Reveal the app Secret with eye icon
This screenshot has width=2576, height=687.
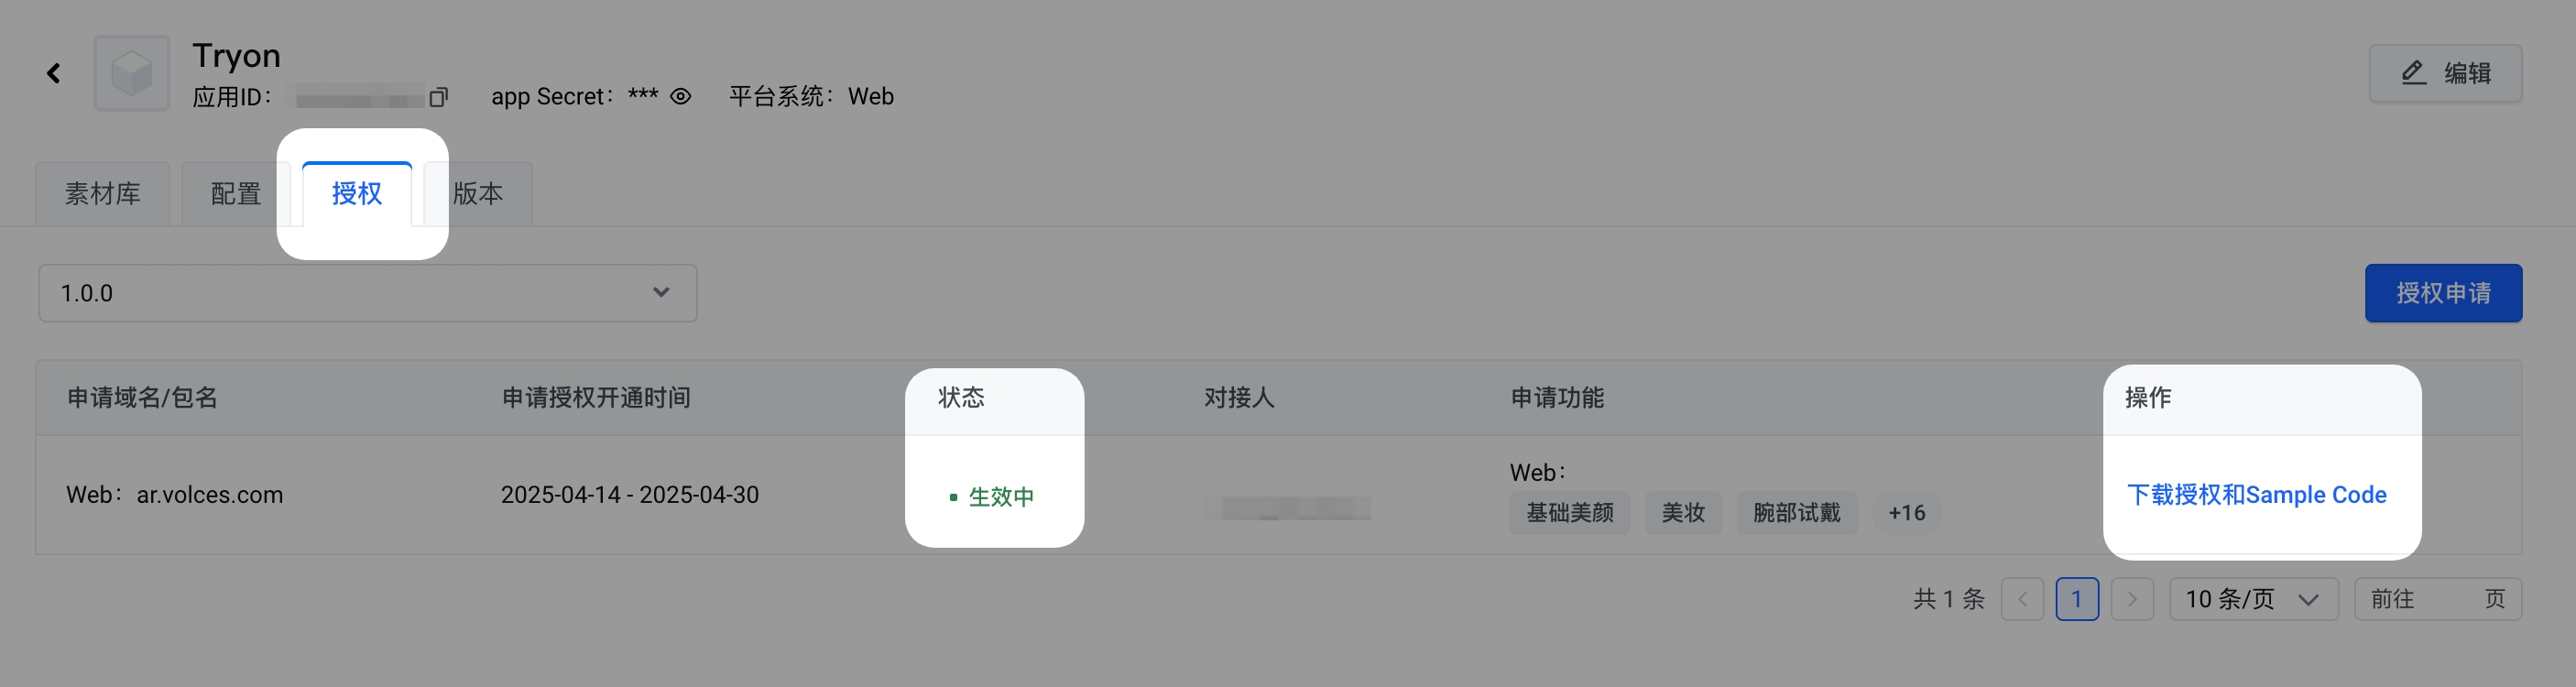point(681,97)
